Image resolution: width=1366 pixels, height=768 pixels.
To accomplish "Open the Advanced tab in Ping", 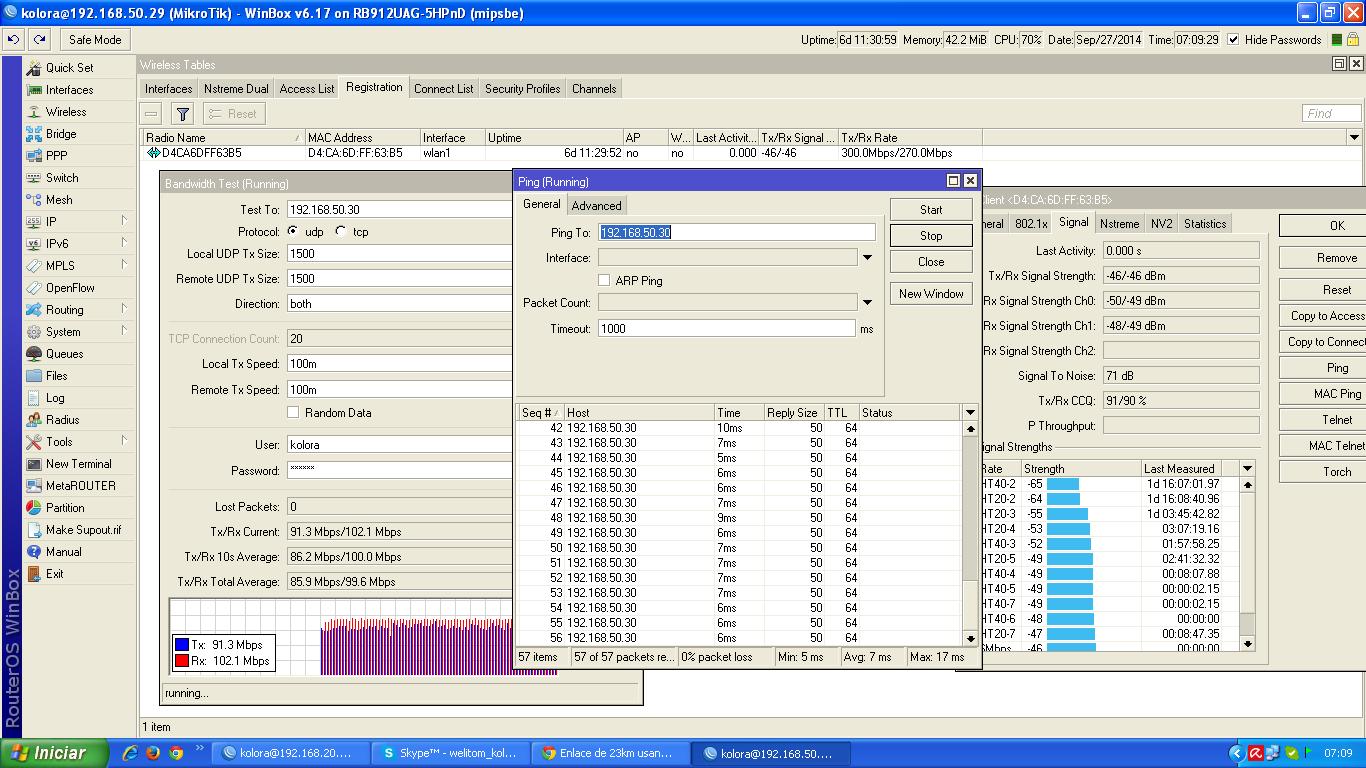I will click(x=596, y=206).
